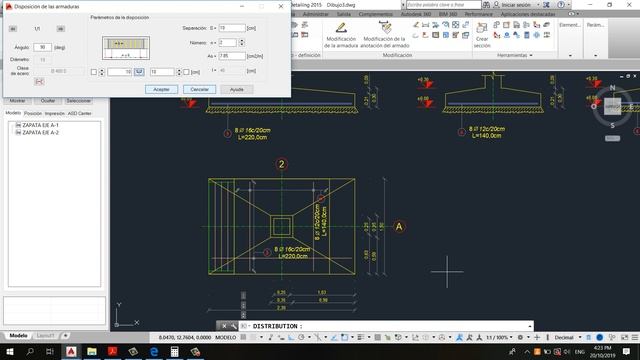Click the armadura distribution preview diagram

126,48
